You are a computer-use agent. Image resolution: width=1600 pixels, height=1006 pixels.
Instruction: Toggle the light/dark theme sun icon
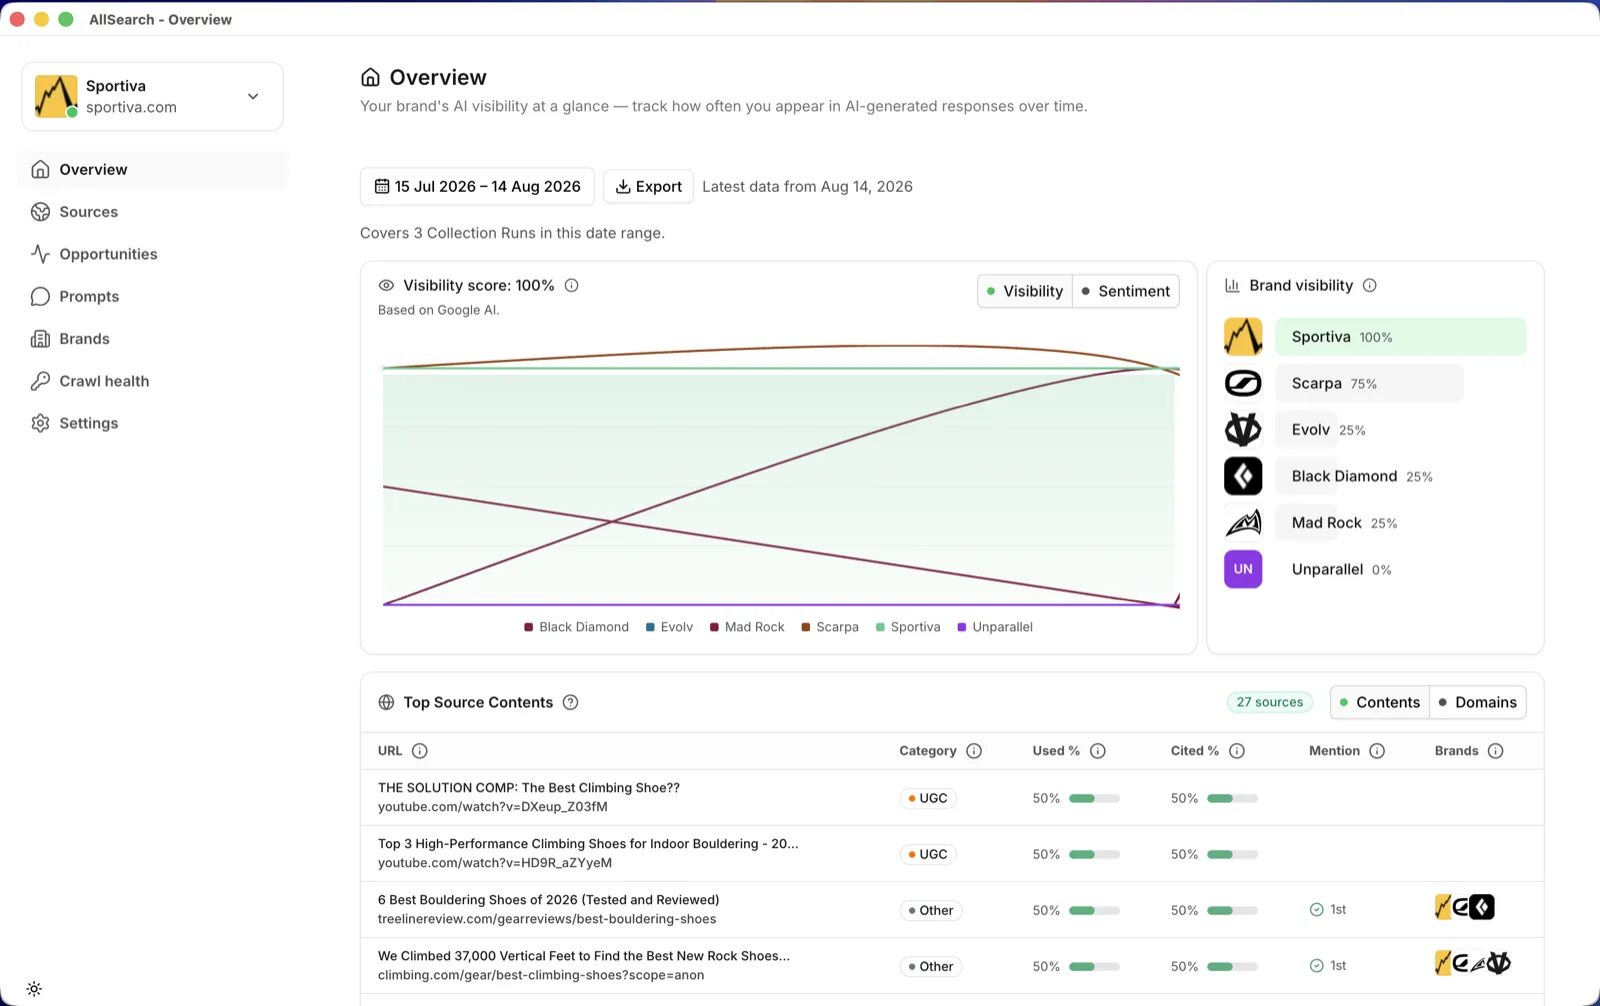click(34, 989)
